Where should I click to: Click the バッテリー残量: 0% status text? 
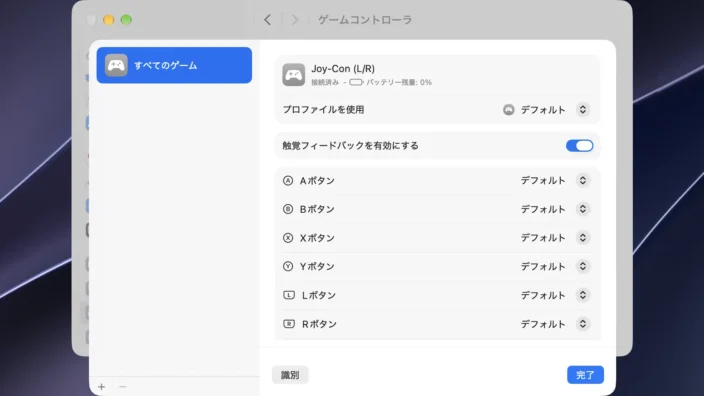pos(399,82)
